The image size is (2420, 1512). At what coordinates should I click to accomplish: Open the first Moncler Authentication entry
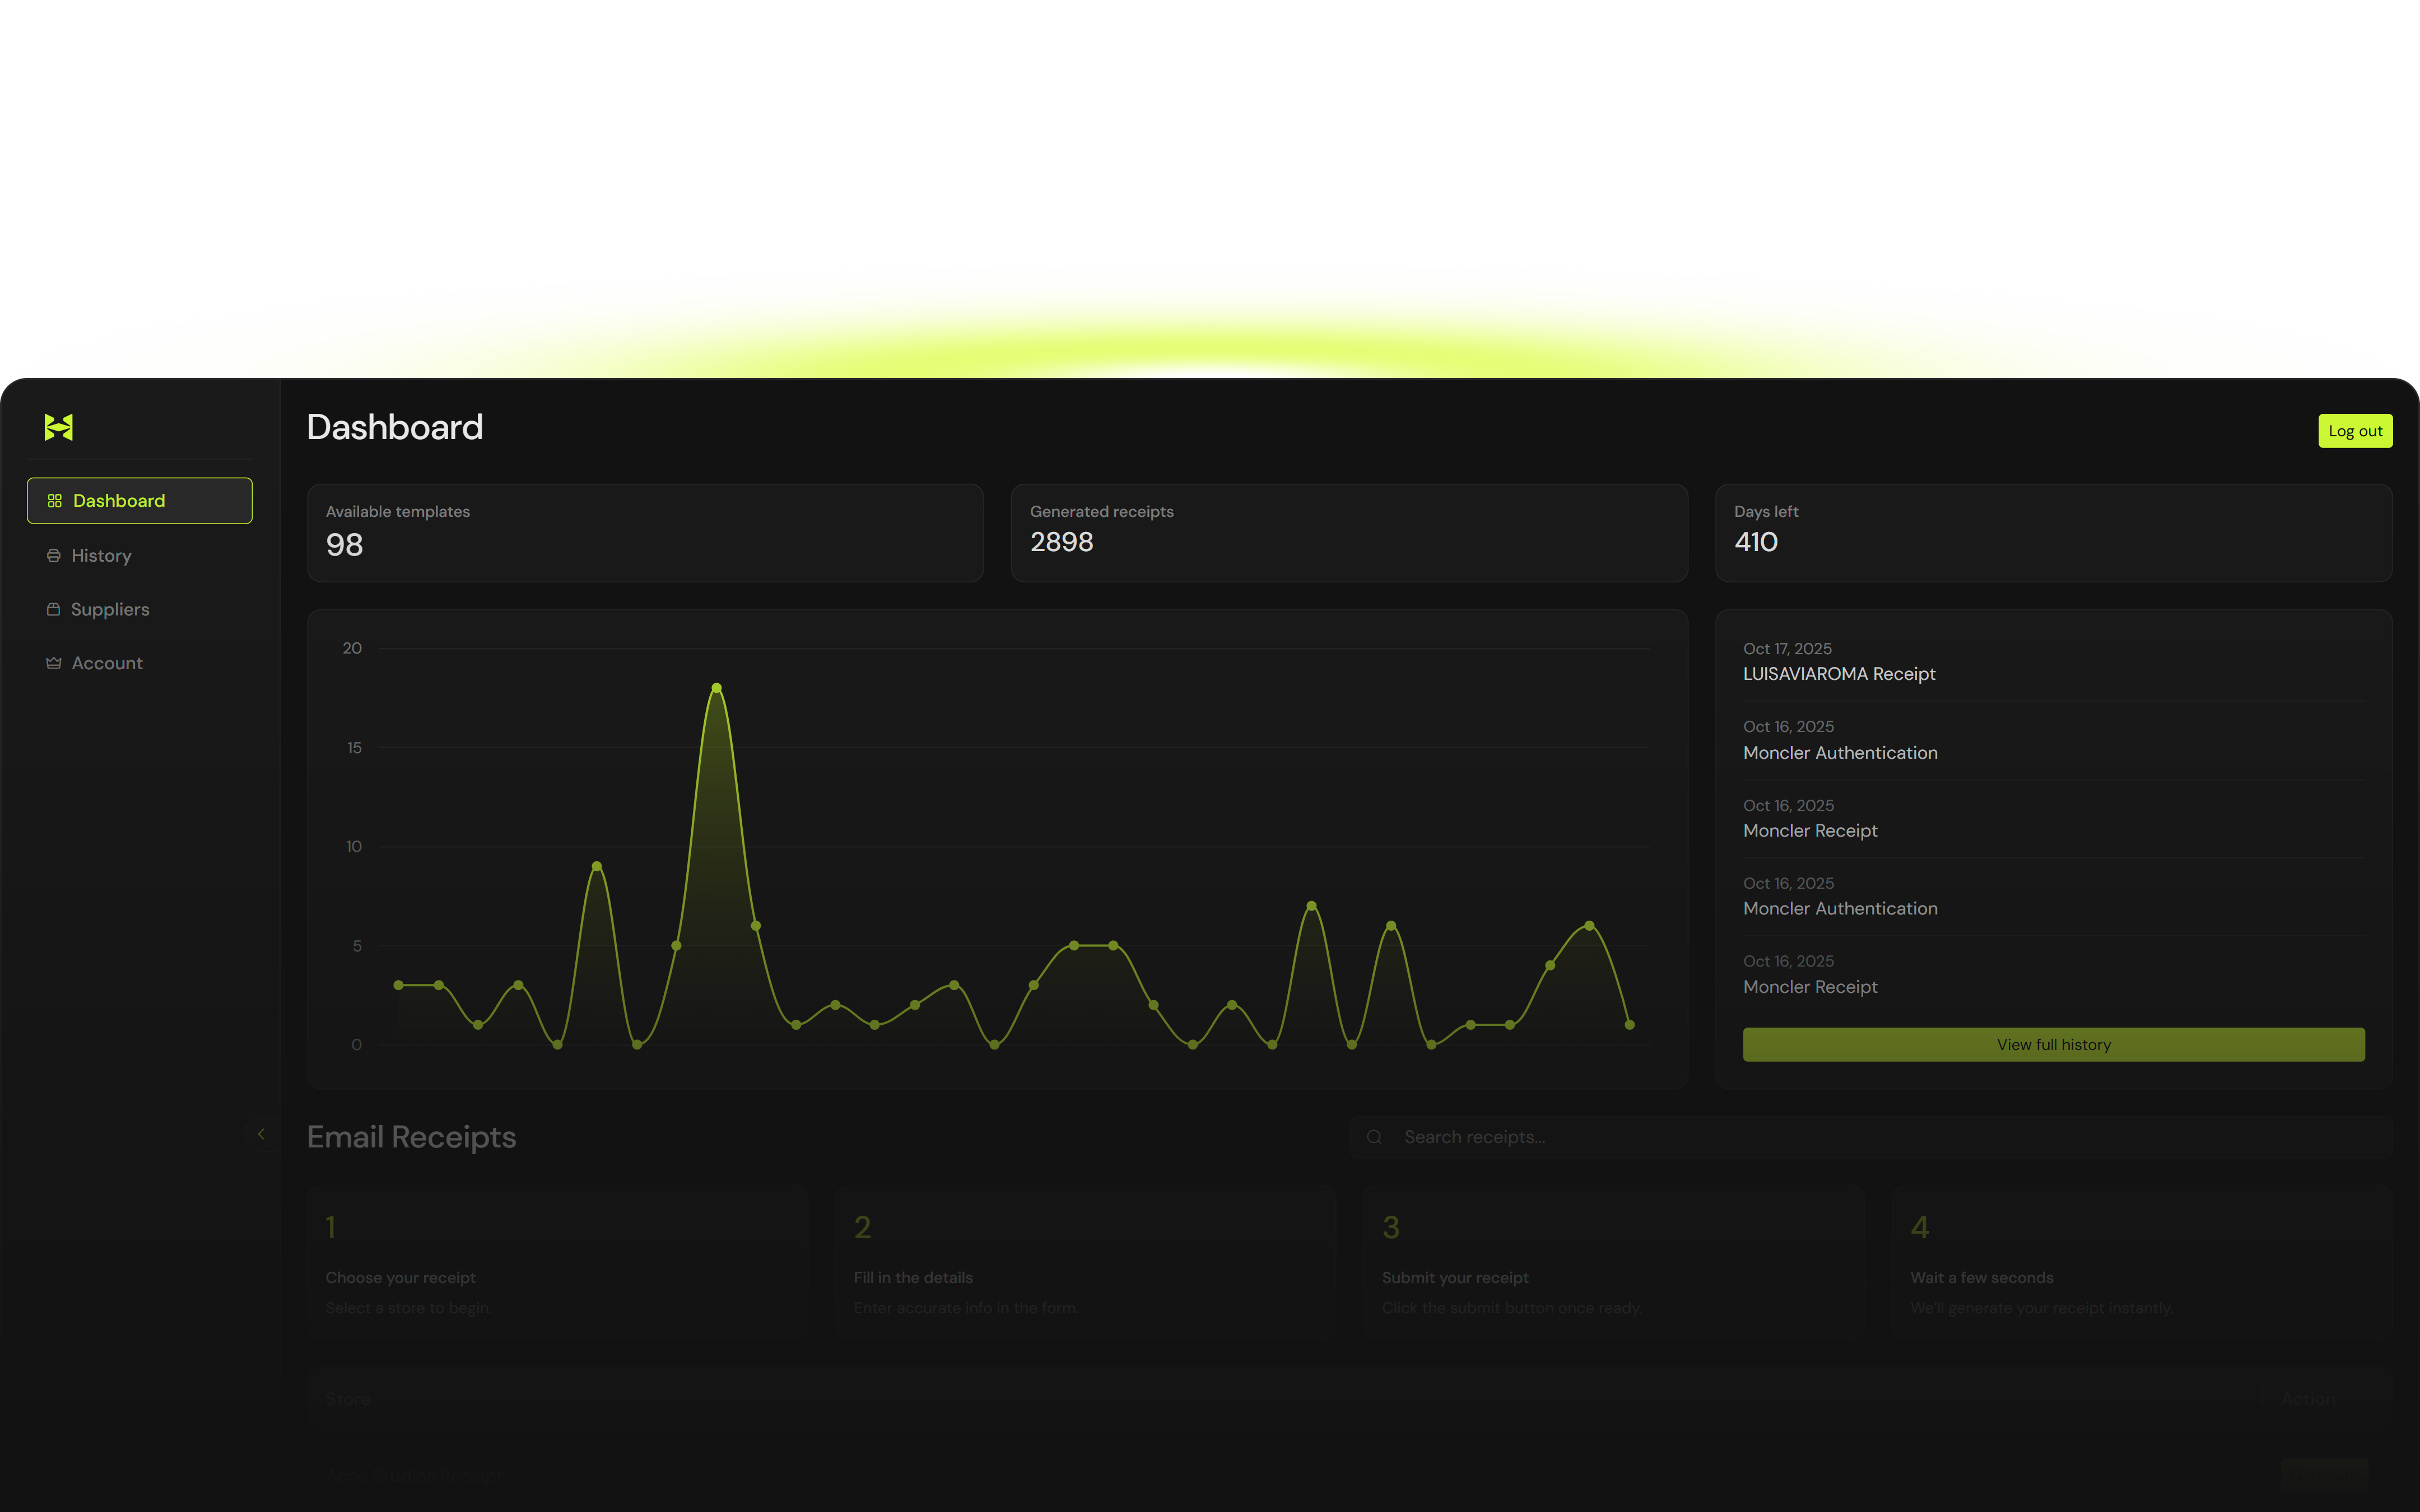click(x=1839, y=752)
